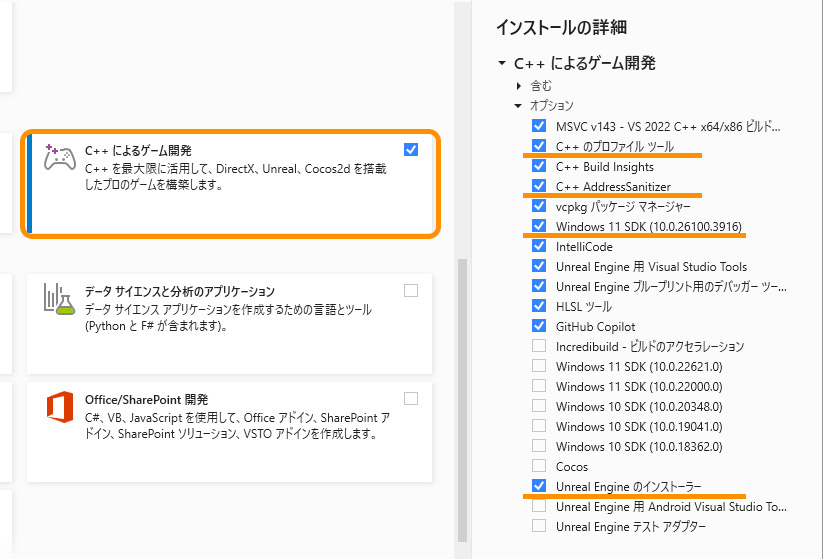823x559 pixels.
Task: Enable the data science workload checkbox
Action: pos(411,290)
